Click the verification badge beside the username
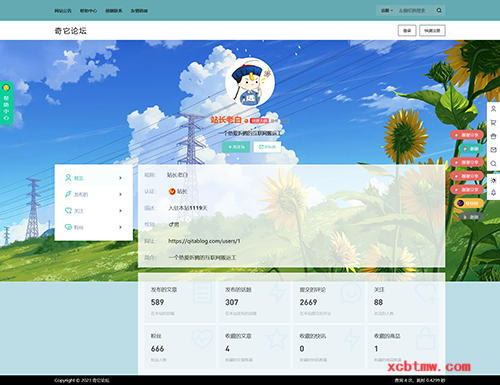The width and height of the screenshot is (500, 385). 246,121
